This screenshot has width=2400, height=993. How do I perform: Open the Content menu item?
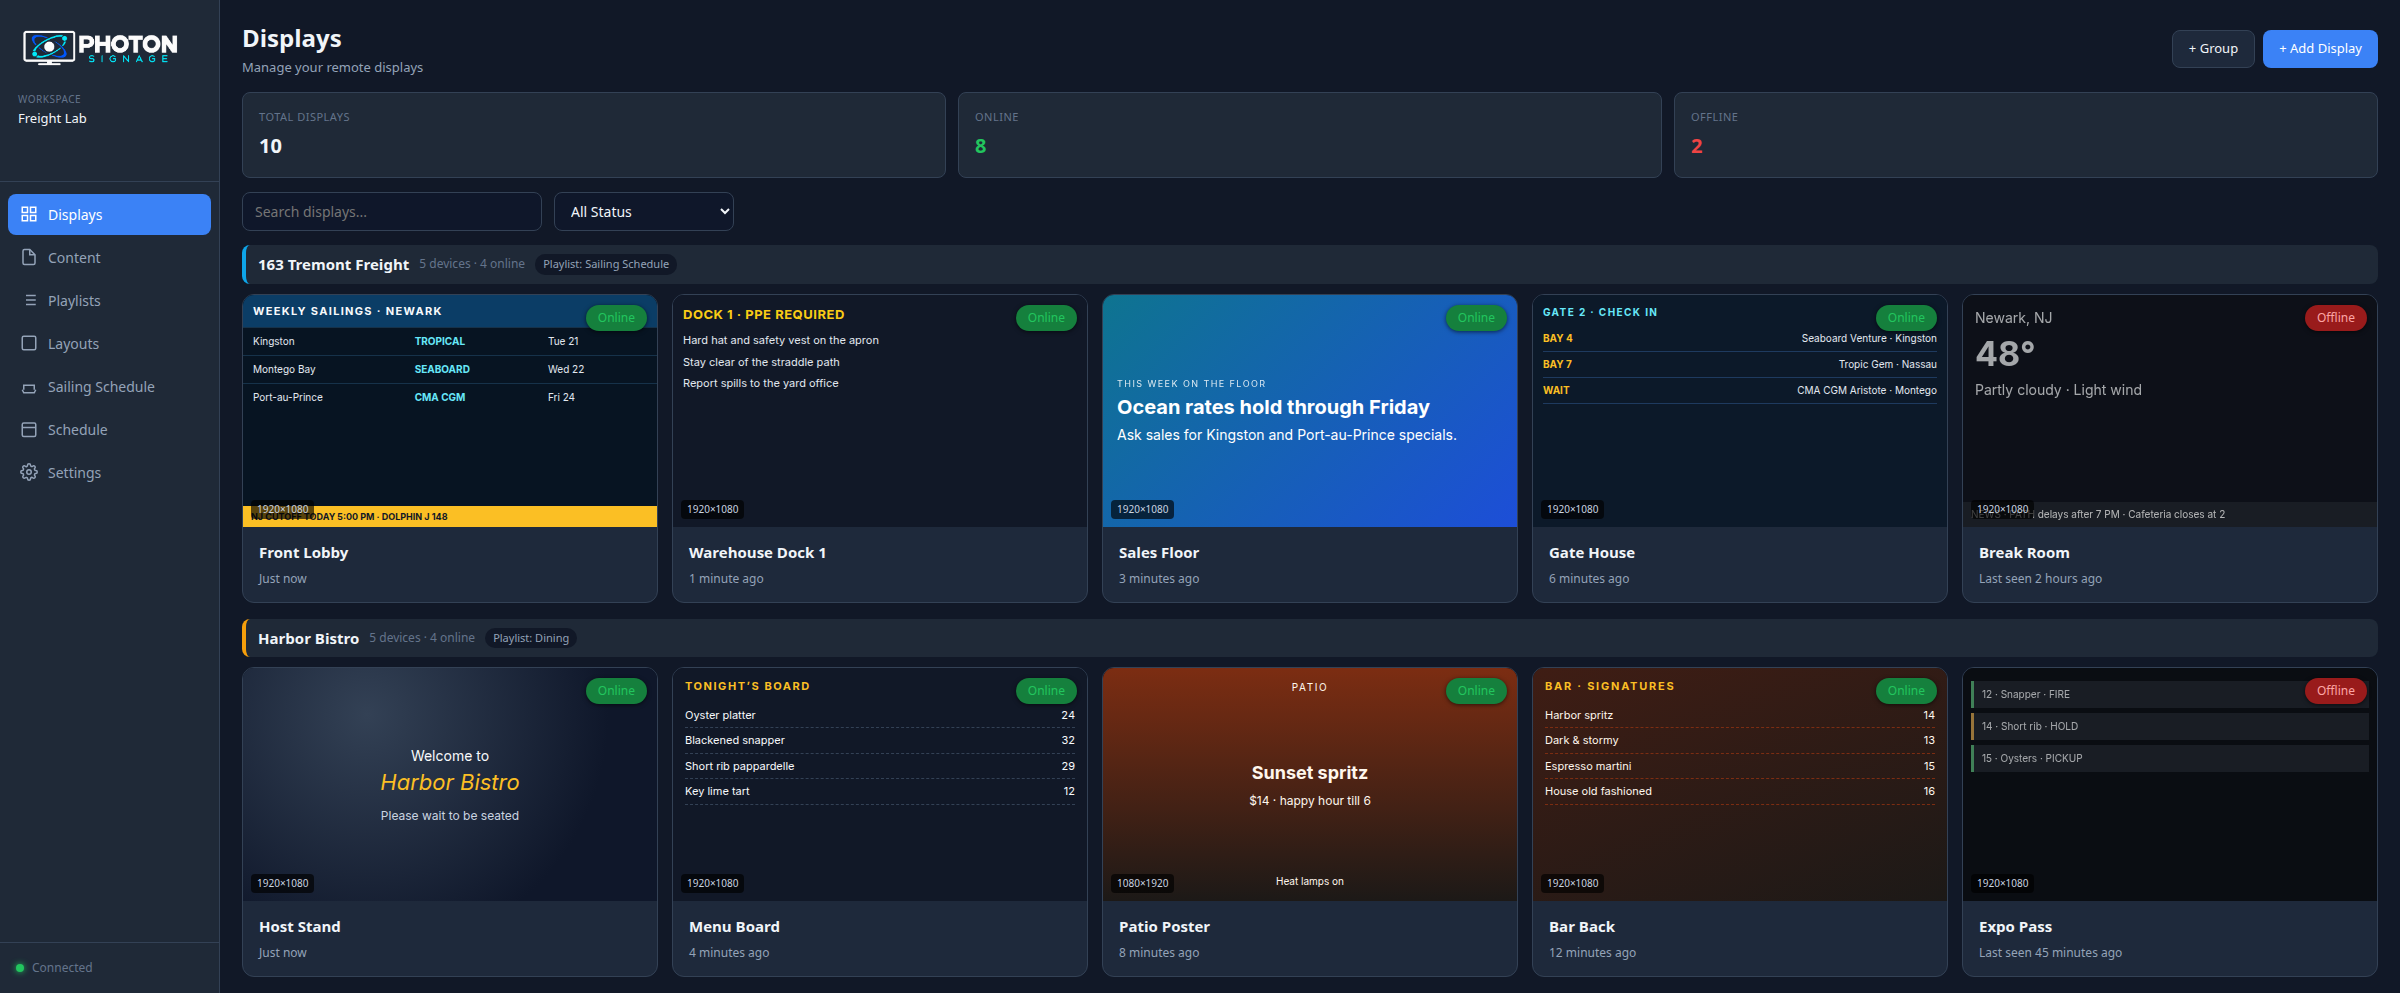click(x=109, y=257)
